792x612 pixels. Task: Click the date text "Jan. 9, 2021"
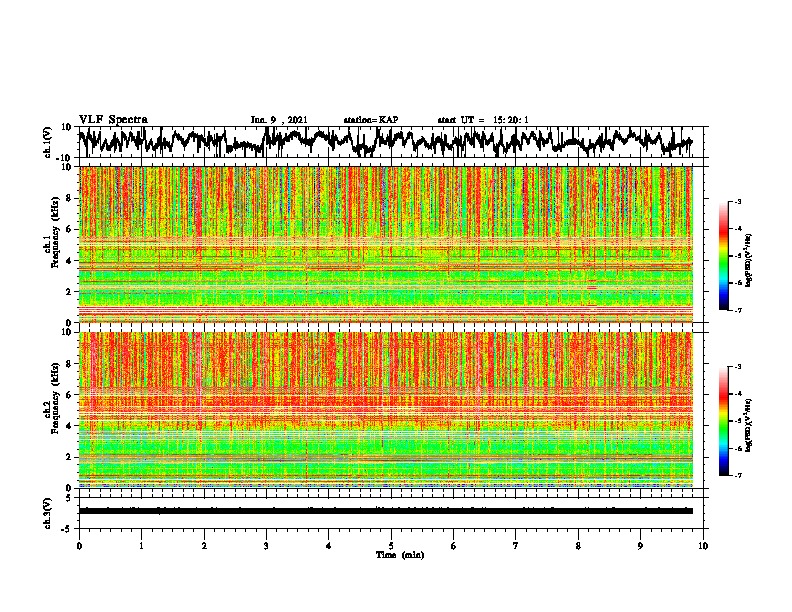pyautogui.click(x=279, y=120)
